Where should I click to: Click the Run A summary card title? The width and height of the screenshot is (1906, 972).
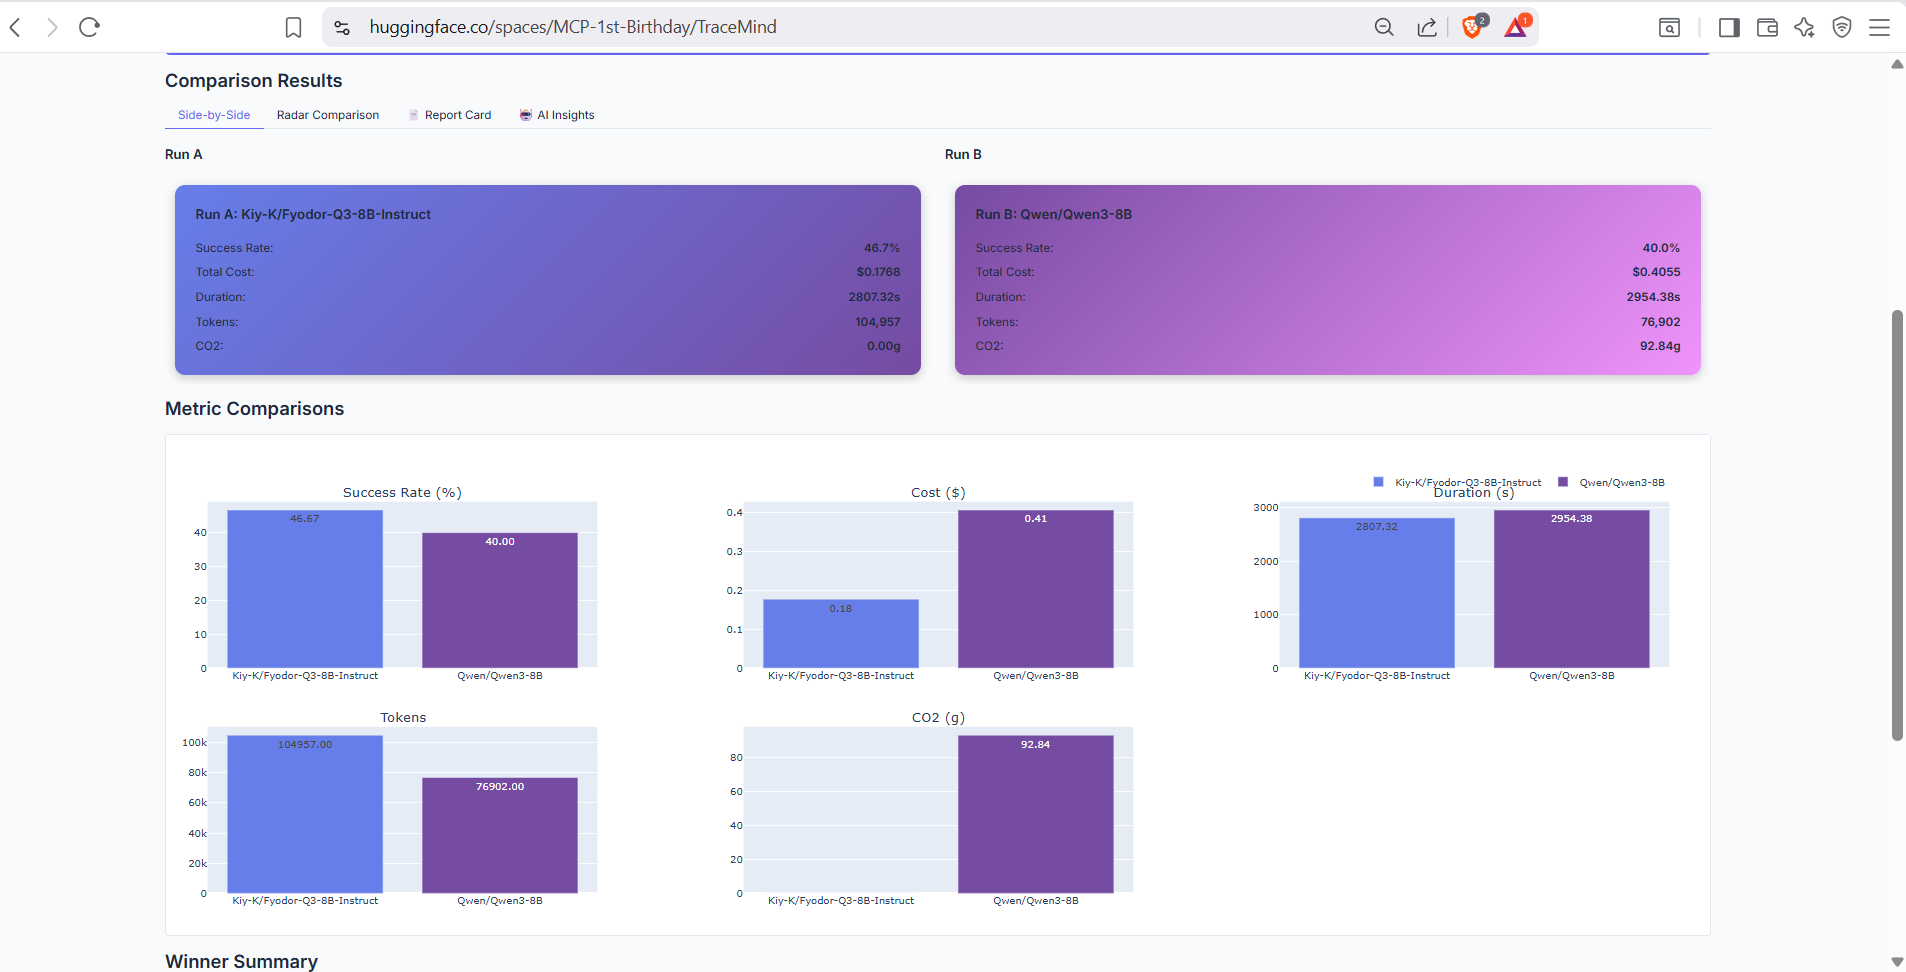pyautogui.click(x=313, y=214)
